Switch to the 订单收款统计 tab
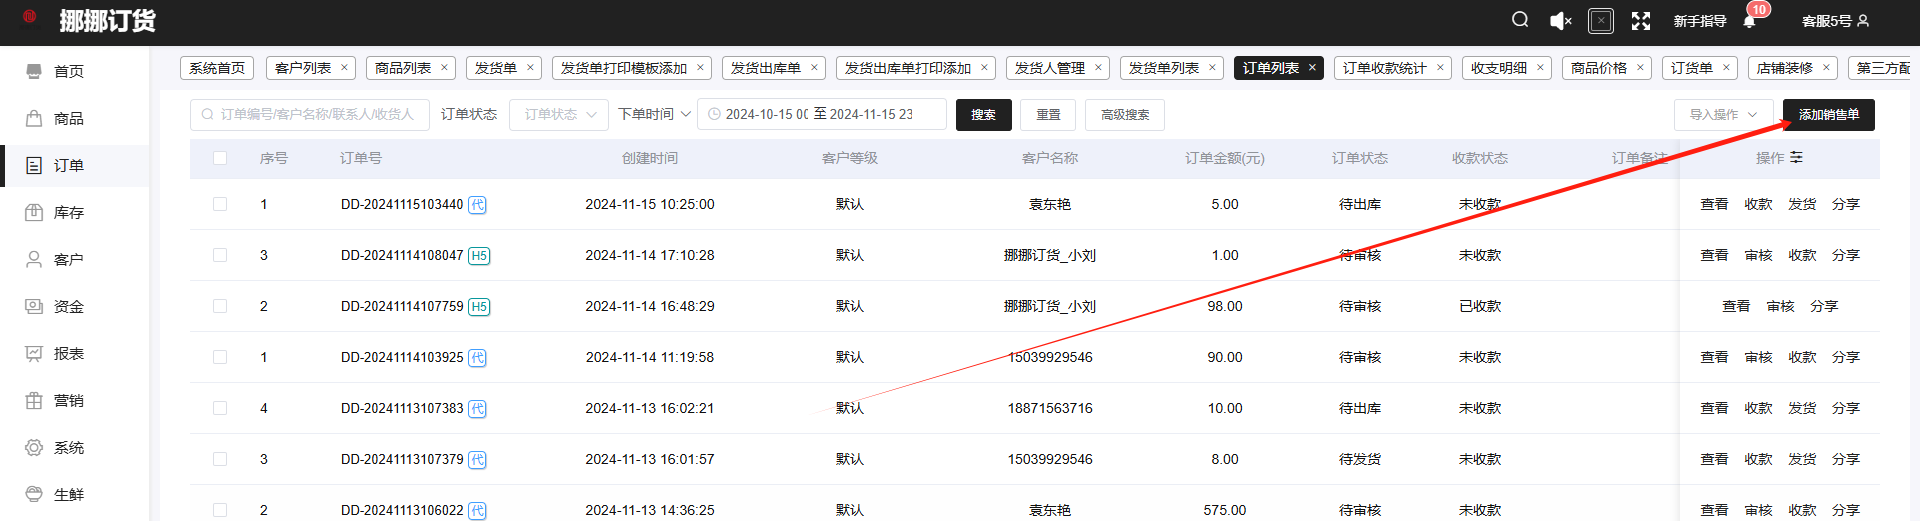 coord(1384,68)
